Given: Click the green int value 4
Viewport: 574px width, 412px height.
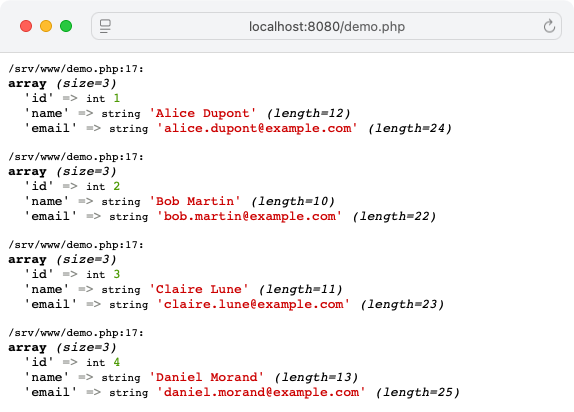Looking at the screenshot, I should [x=117, y=362].
